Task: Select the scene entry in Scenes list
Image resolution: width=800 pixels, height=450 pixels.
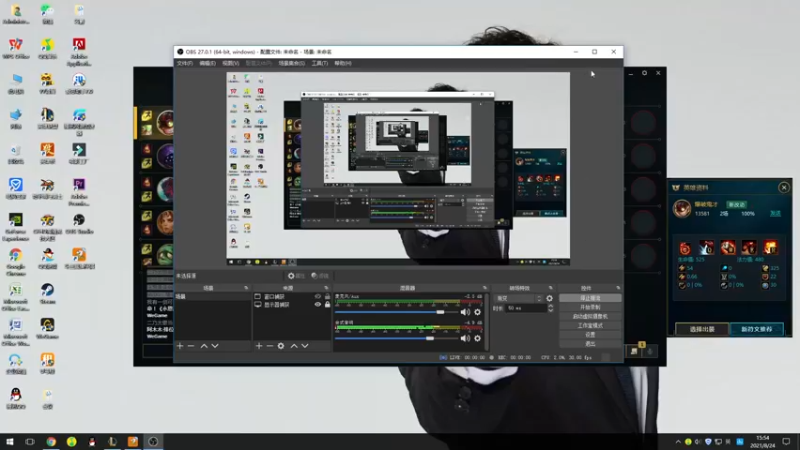Action: coord(212,296)
